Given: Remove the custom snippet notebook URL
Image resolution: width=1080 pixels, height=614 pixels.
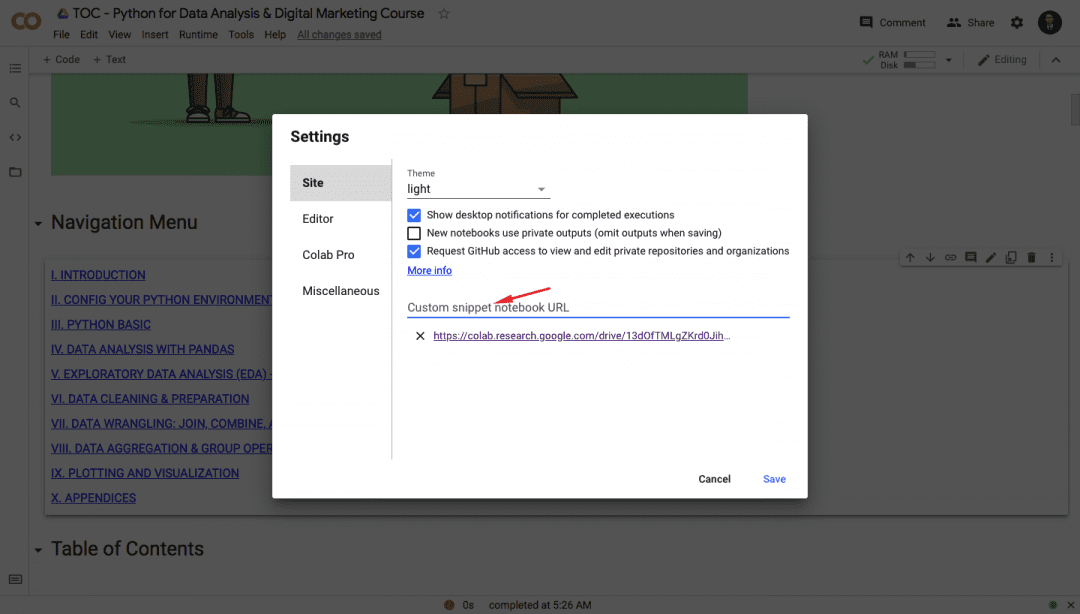Looking at the screenshot, I should (418, 335).
